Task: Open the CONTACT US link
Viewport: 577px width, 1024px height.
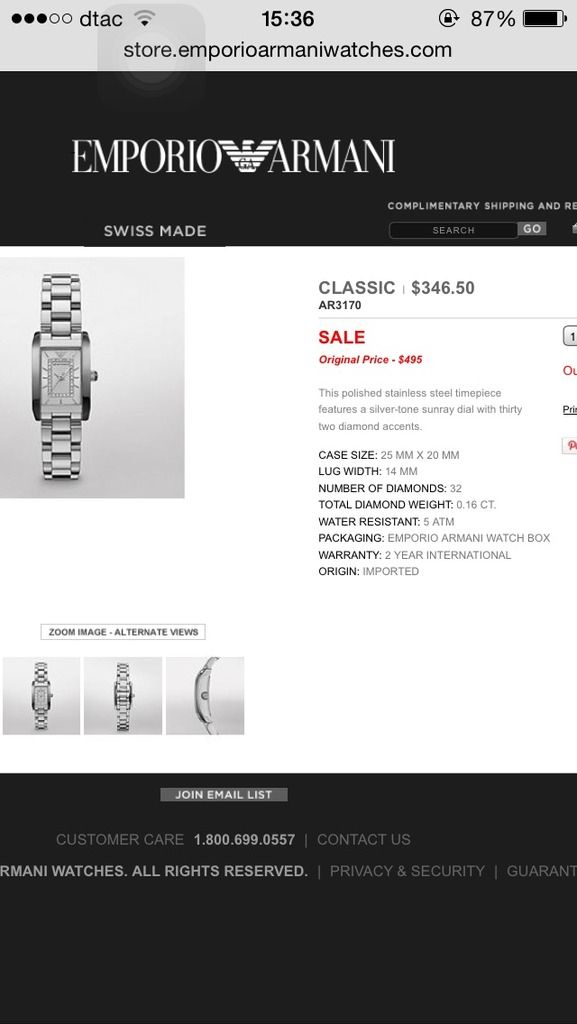Action: point(364,840)
